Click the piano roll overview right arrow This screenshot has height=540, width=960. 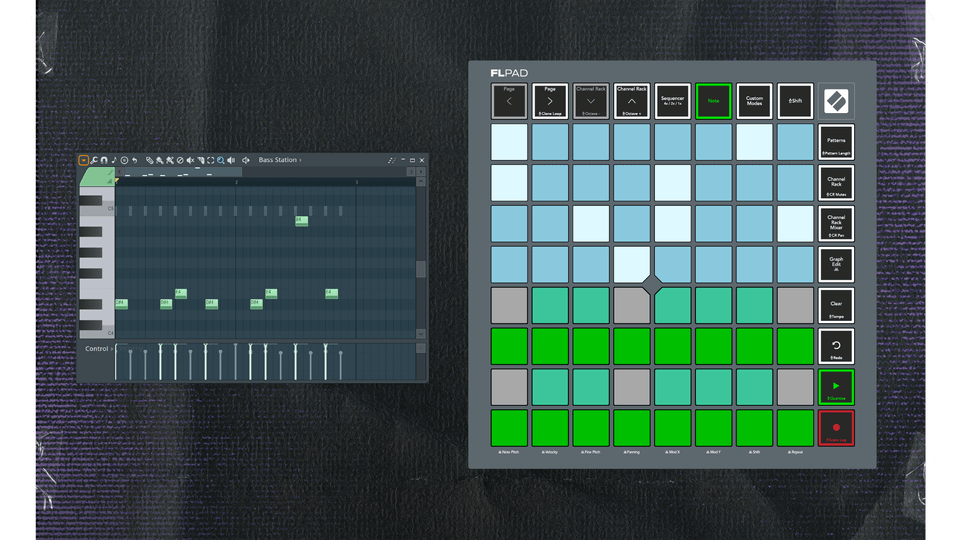[411, 171]
